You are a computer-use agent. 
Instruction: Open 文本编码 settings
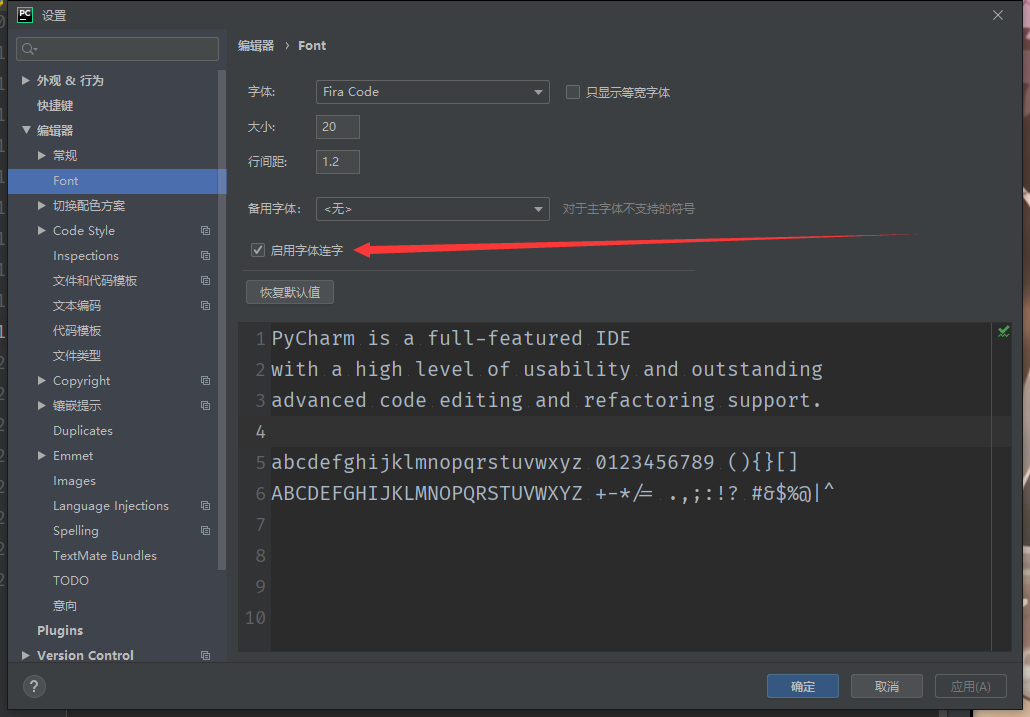pyautogui.click(x=77, y=305)
